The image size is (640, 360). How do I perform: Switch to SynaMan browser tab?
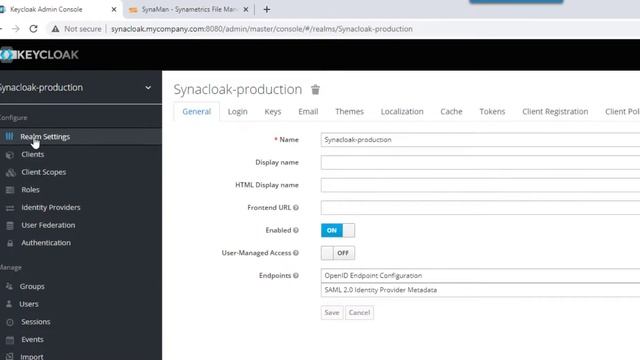tap(189, 9)
